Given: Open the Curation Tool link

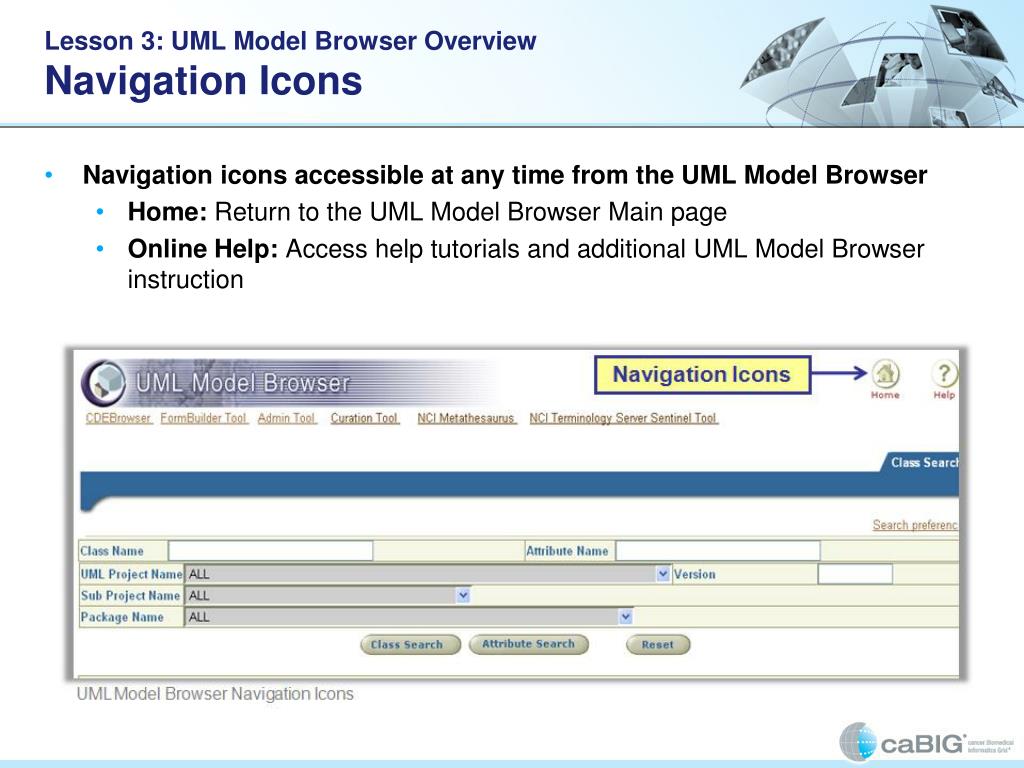Looking at the screenshot, I should (x=364, y=418).
